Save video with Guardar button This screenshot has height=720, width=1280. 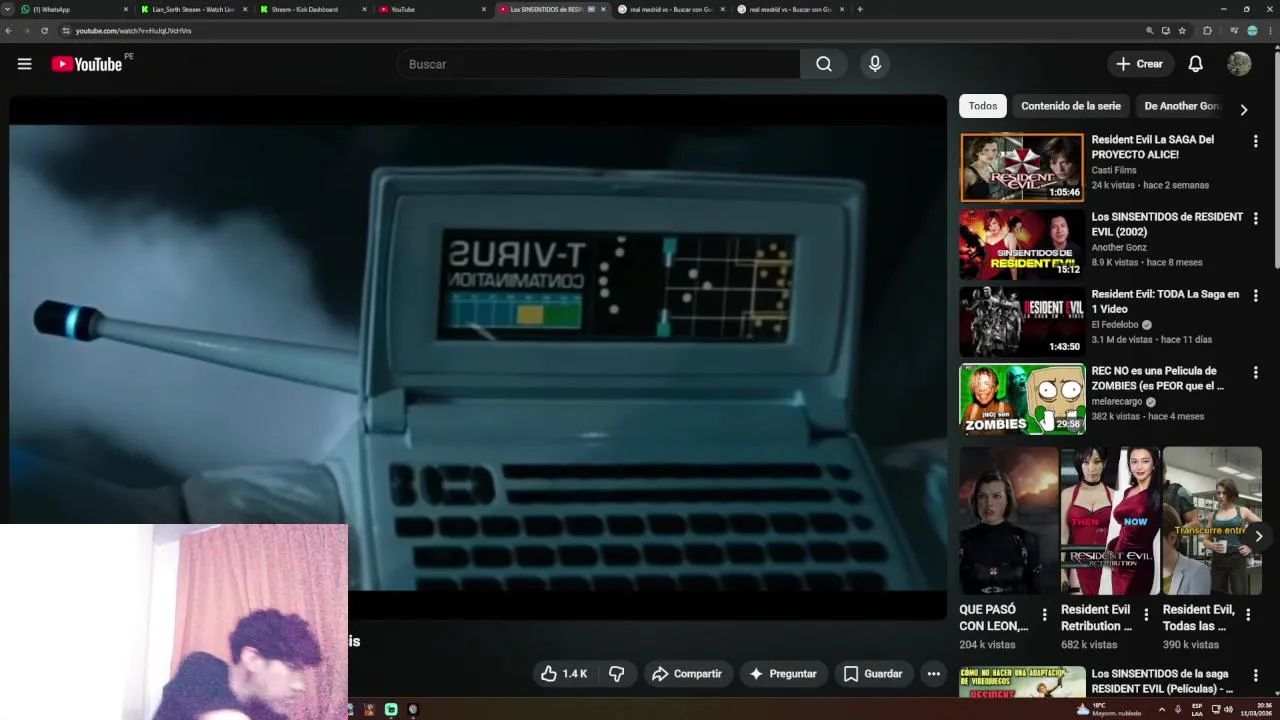pyautogui.click(x=873, y=674)
